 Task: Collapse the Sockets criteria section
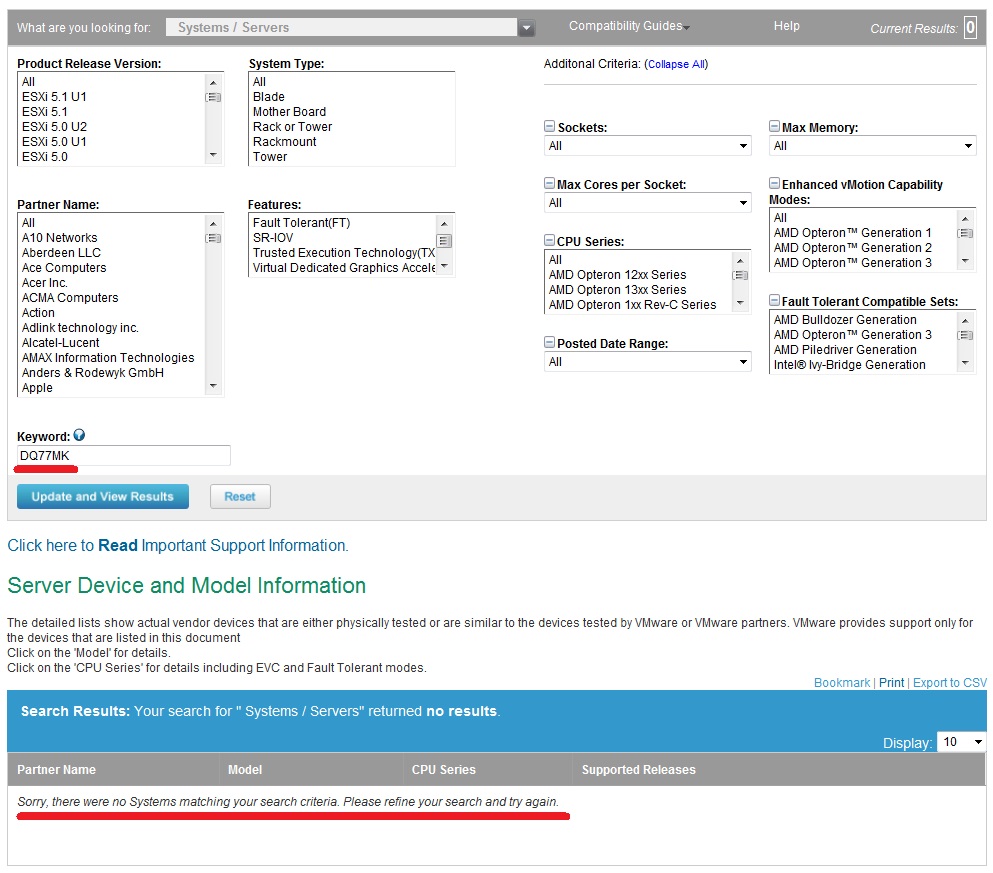click(x=550, y=127)
